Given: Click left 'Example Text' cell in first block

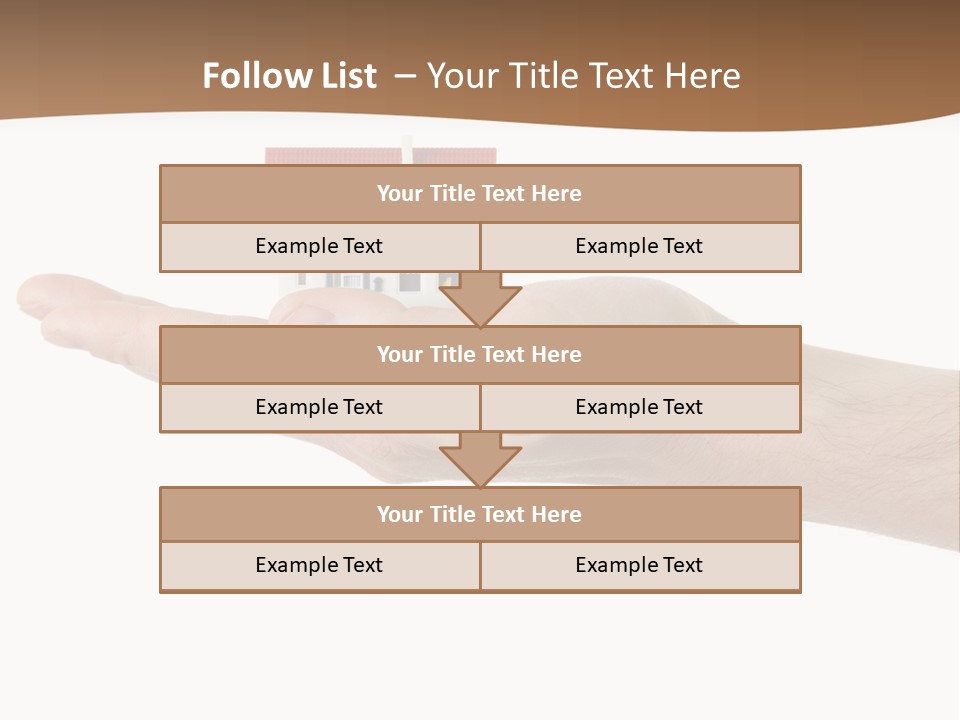Looking at the screenshot, I should [x=319, y=246].
